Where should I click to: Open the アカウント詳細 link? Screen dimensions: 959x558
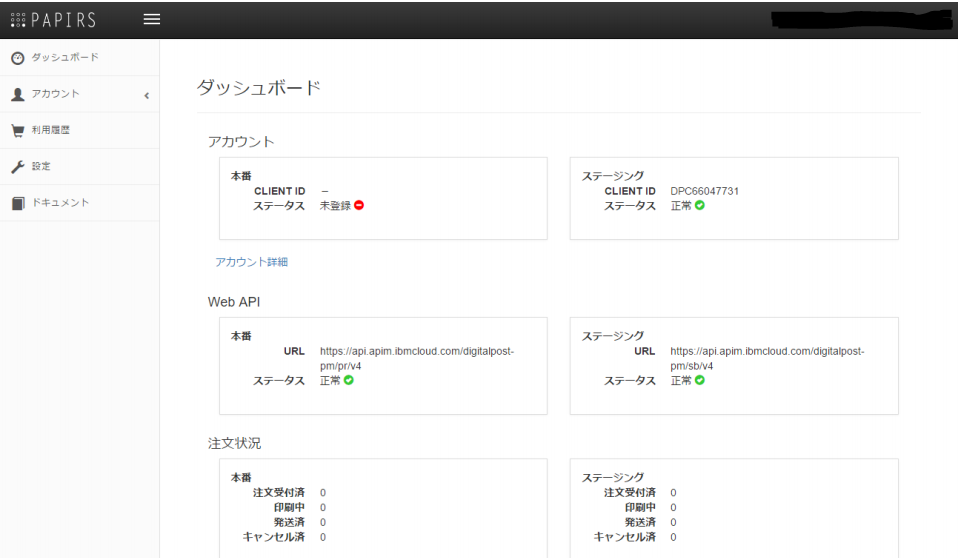[x=251, y=262]
